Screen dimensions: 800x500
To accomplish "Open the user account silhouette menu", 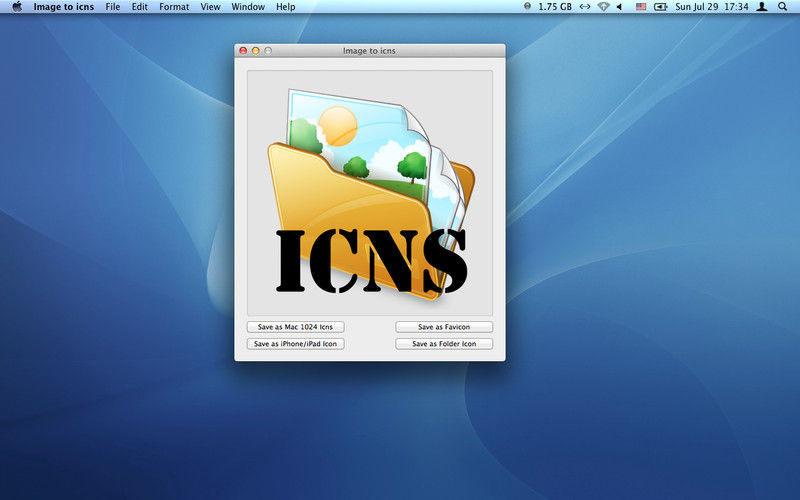I will click(762, 7).
